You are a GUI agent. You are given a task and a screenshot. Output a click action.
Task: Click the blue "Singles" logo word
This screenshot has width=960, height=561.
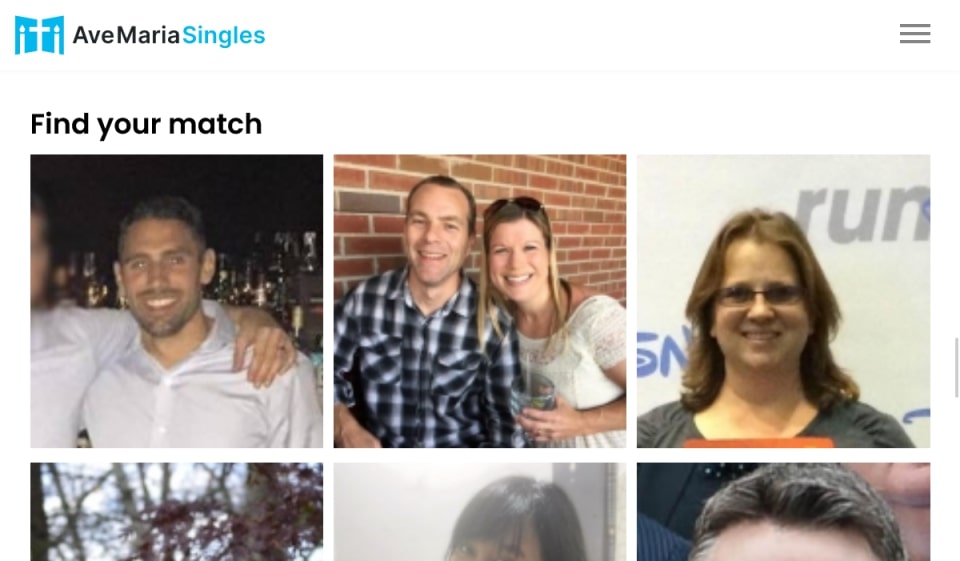(x=223, y=36)
